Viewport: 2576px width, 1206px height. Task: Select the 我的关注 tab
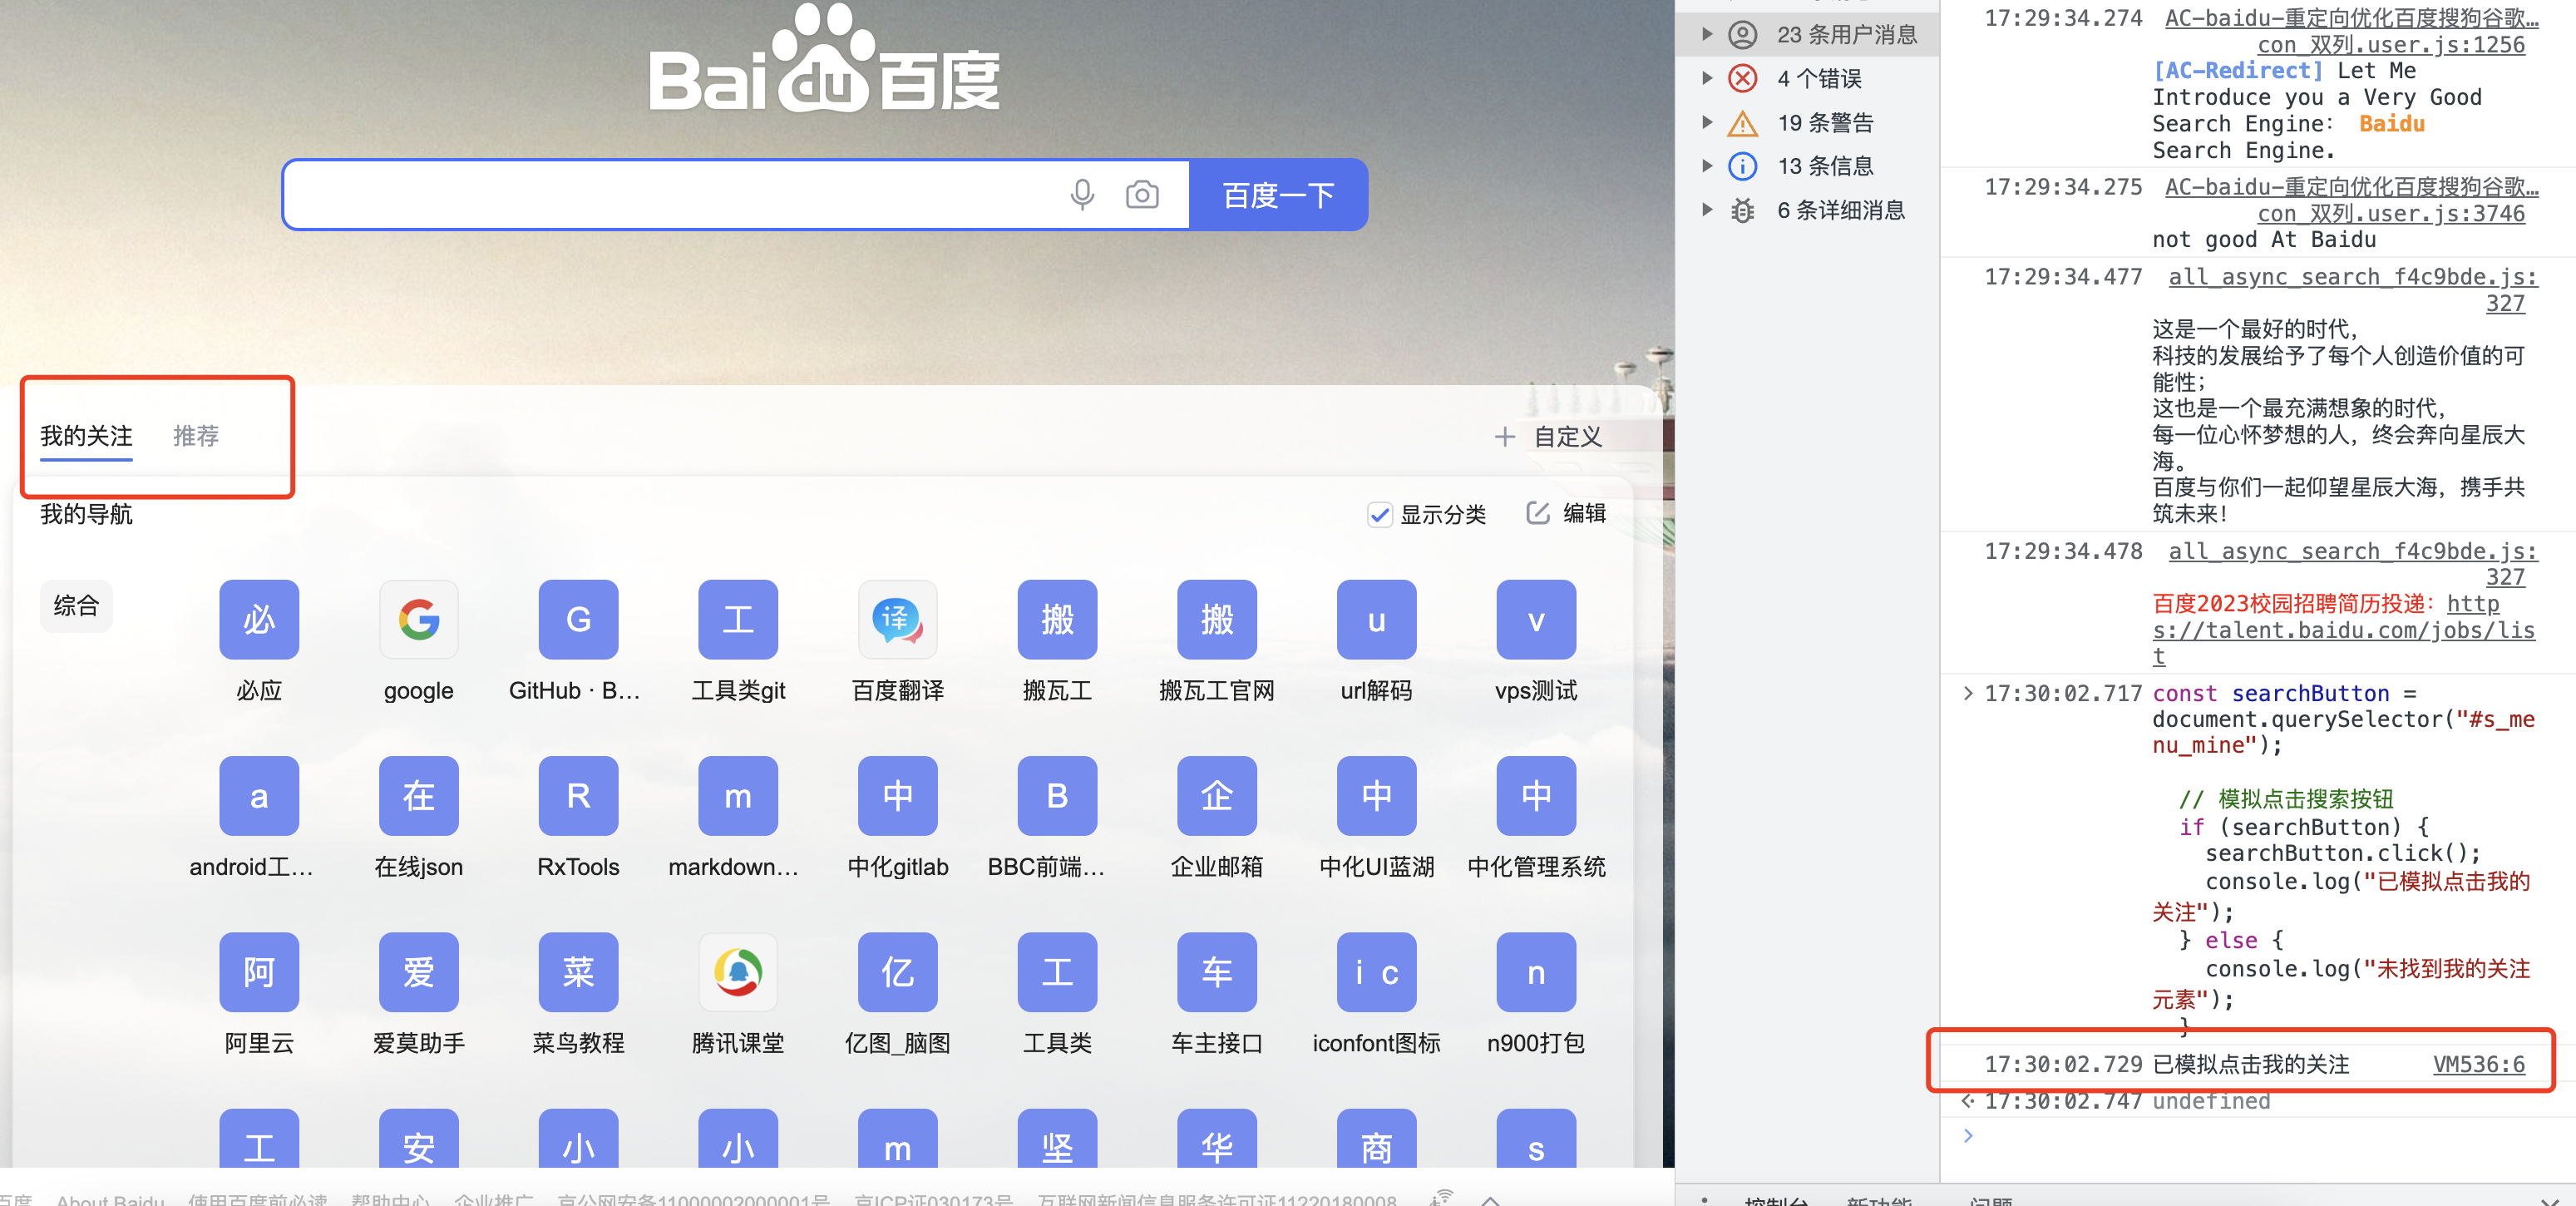(86, 436)
